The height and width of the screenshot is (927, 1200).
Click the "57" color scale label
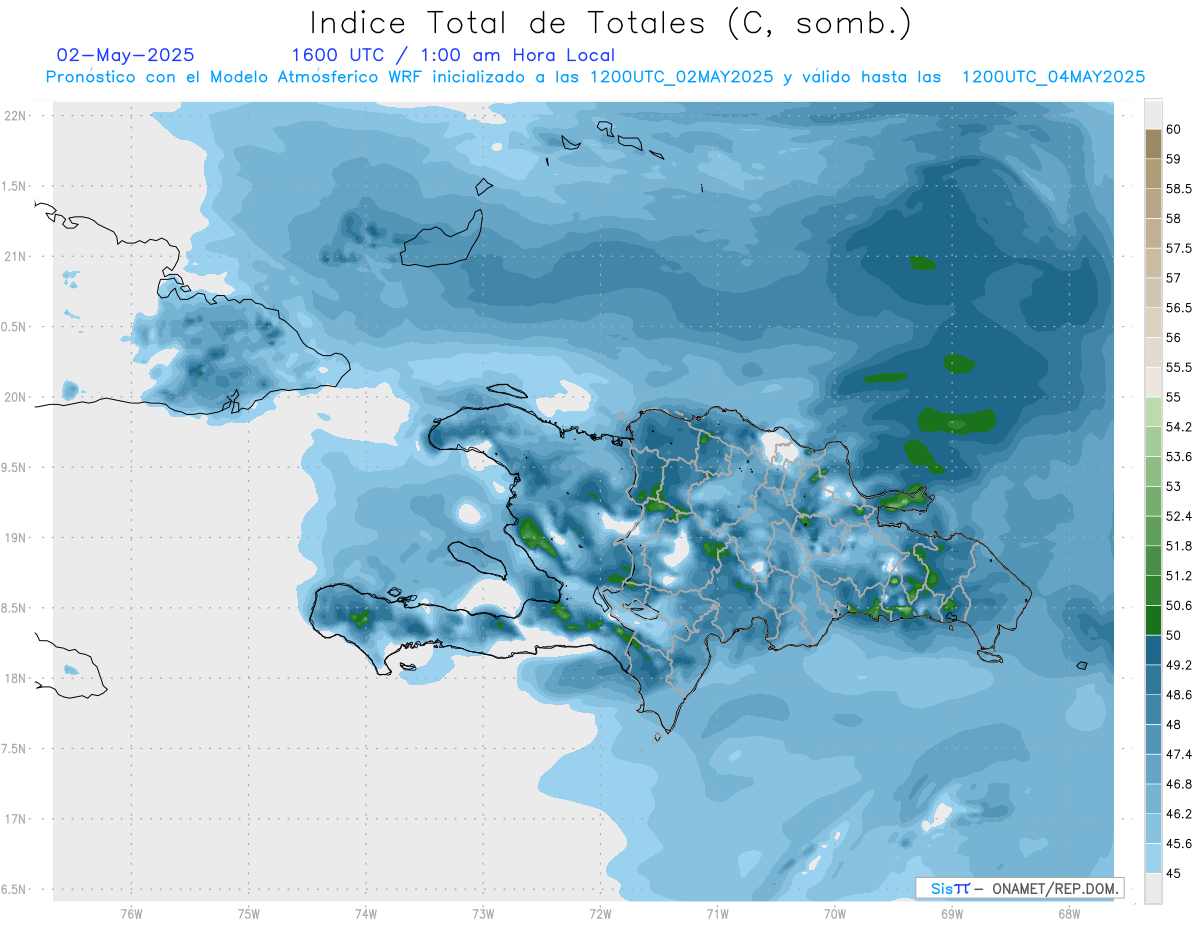[x=1174, y=278]
